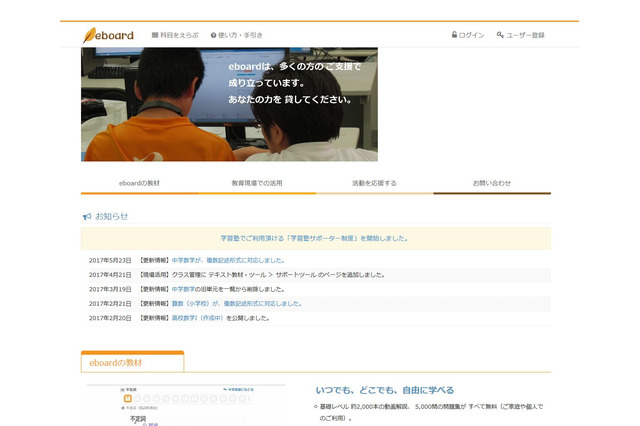The width and height of the screenshot is (640, 426).
Task: Click the banner image of students at a computer
Action: 229,104
